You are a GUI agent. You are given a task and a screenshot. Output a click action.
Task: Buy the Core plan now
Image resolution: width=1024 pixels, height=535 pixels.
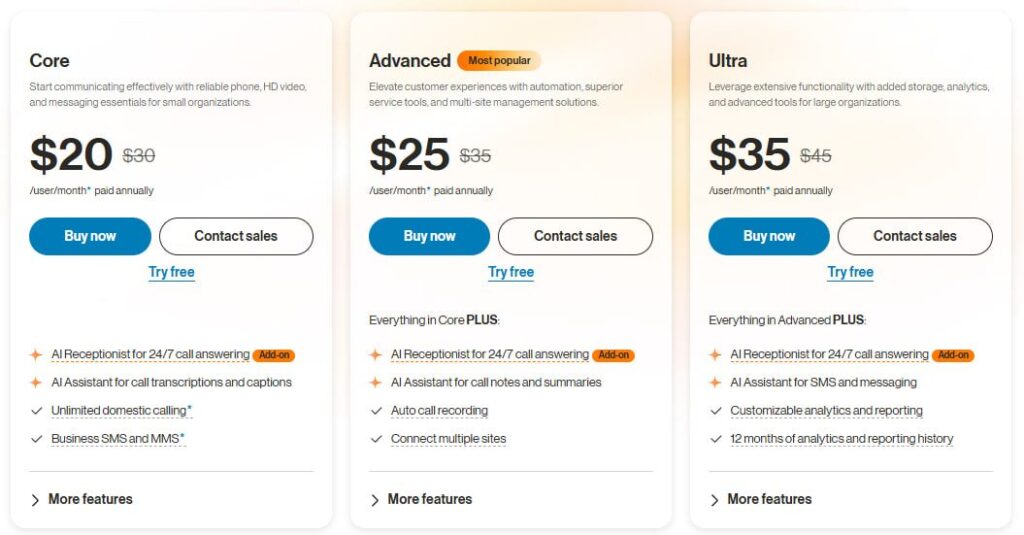point(90,236)
